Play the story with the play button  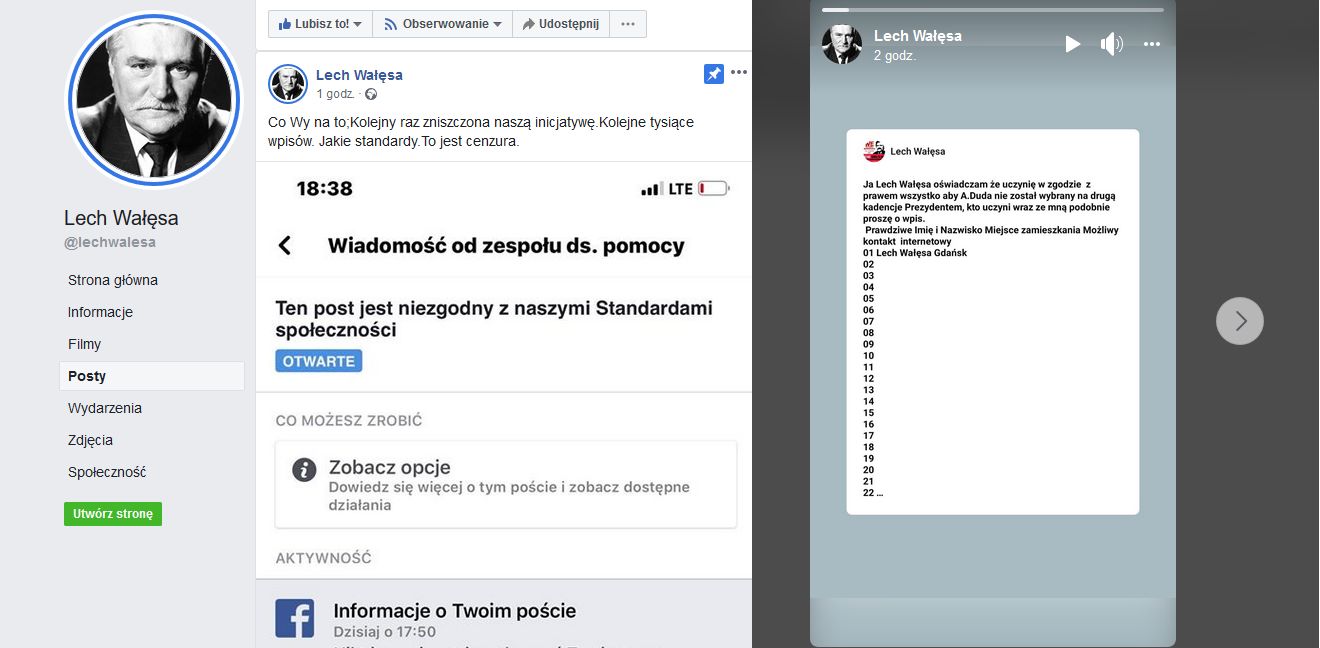1072,44
